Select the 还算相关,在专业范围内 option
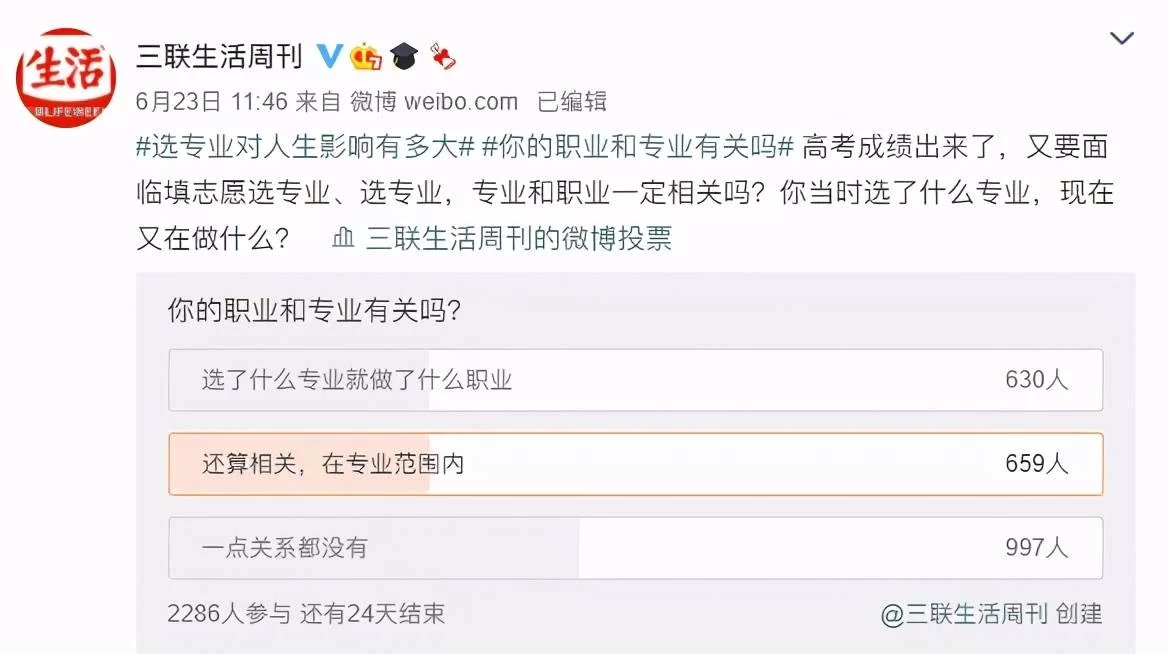Image resolution: width=1168 pixels, height=654 pixels. (x=635, y=464)
